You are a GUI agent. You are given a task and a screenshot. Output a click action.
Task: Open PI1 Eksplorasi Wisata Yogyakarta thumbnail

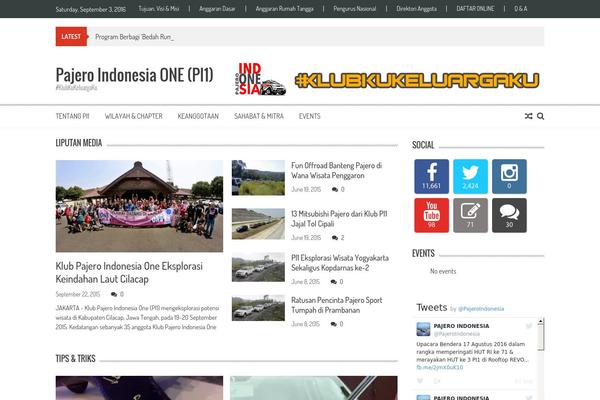pyautogui.click(x=258, y=267)
